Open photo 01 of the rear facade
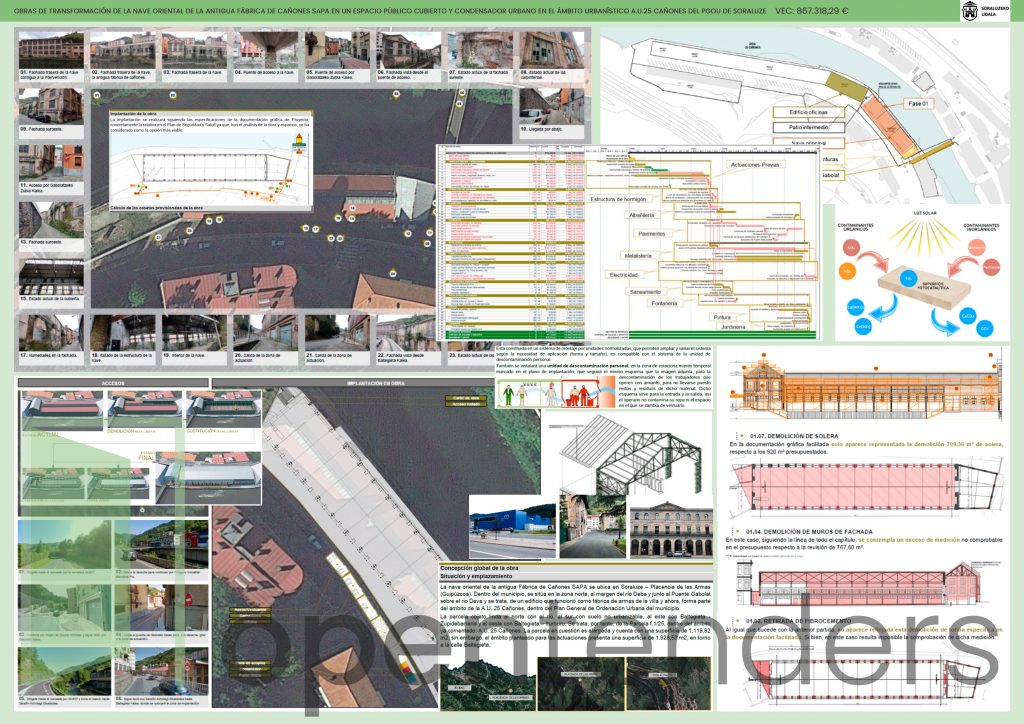This screenshot has height=724, width=1024. [51, 50]
